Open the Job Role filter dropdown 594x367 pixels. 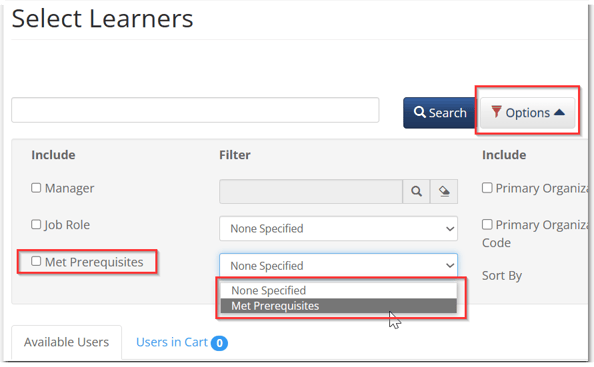click(x=338, y=228)
